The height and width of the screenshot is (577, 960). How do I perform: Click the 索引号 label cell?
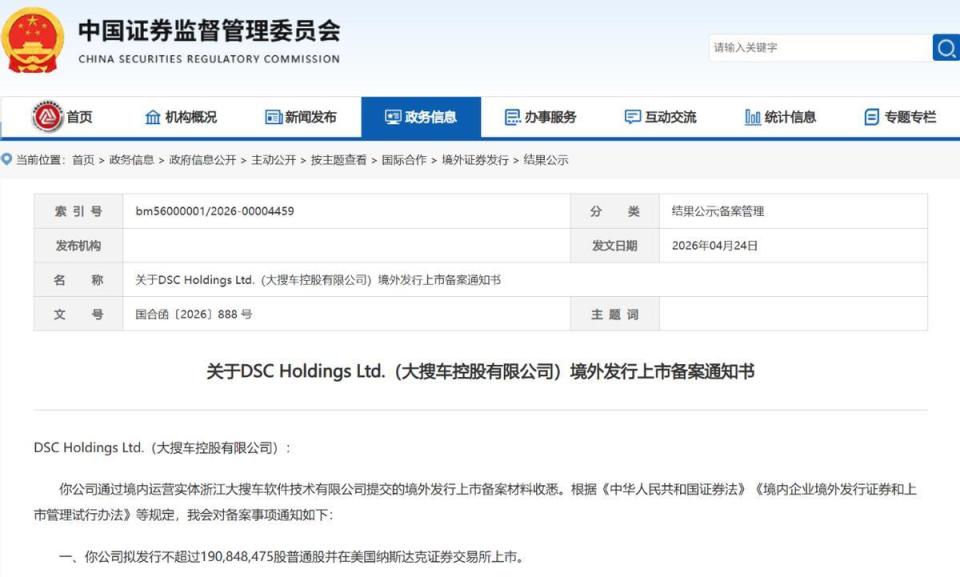coord(78,211)
